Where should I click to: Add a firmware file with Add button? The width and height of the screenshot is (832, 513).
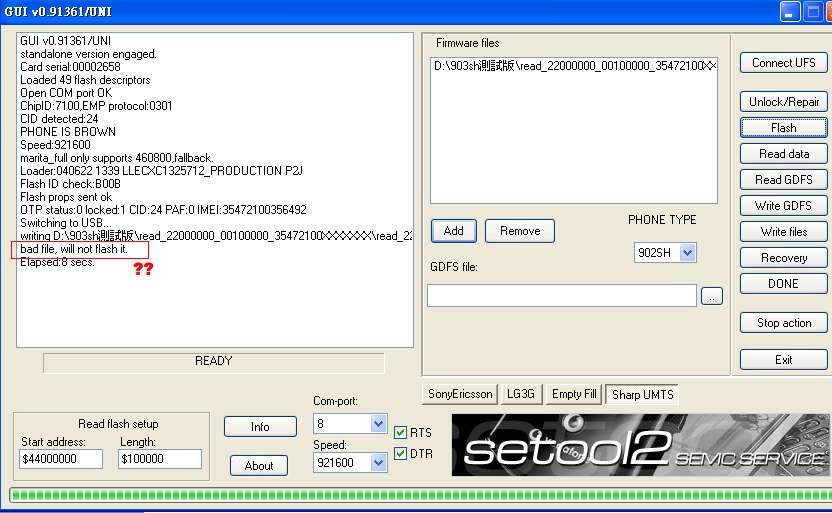tap(453, 231)
